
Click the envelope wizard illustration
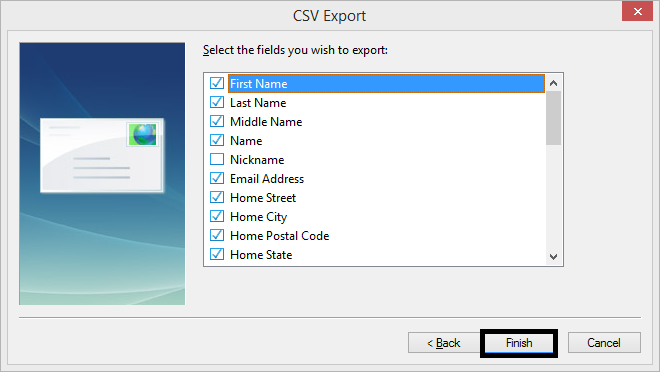coord(102,173)
